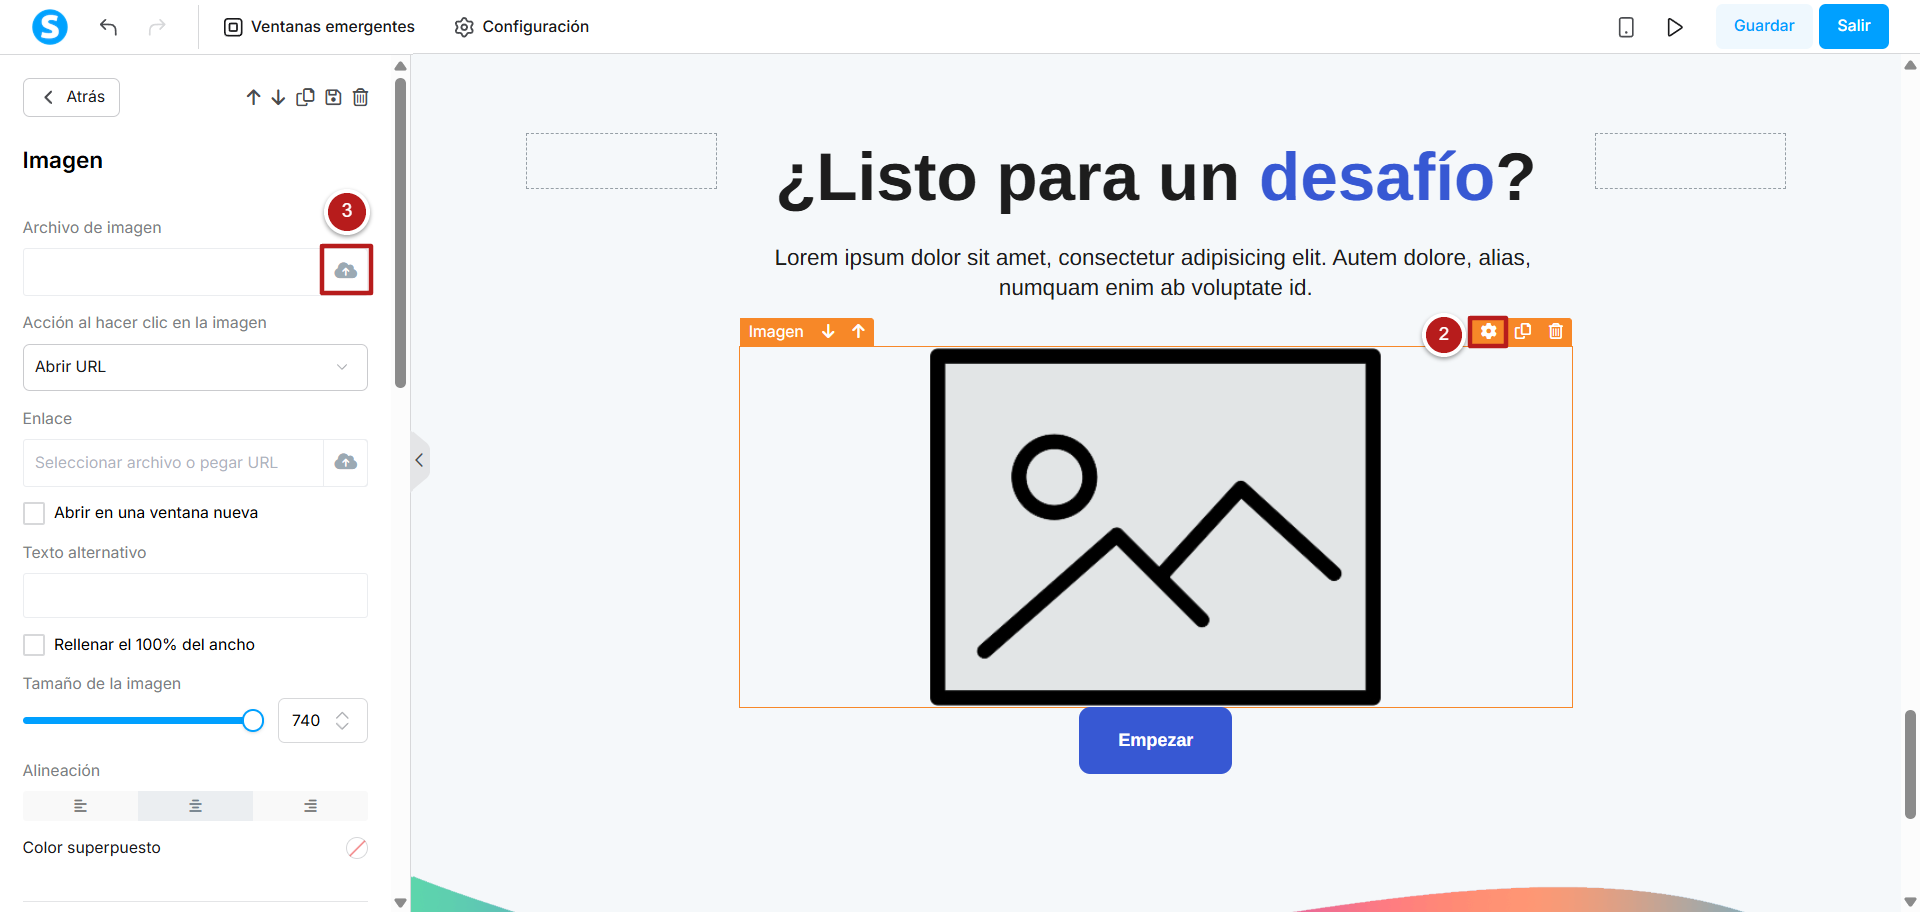Undo the last change
1920x912 pixels.
point(109,27)
